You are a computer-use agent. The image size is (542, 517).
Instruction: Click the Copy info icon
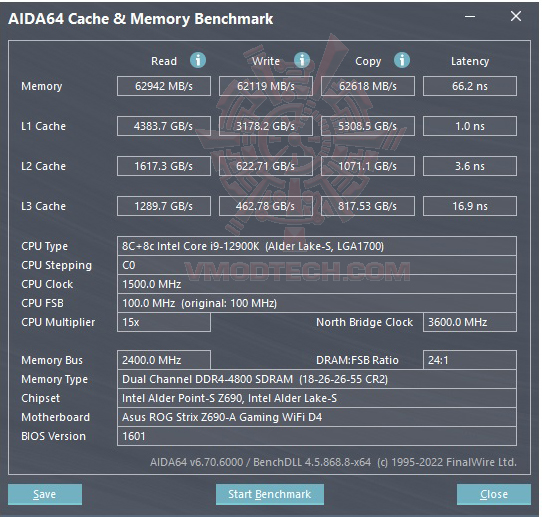click(402, 60)
